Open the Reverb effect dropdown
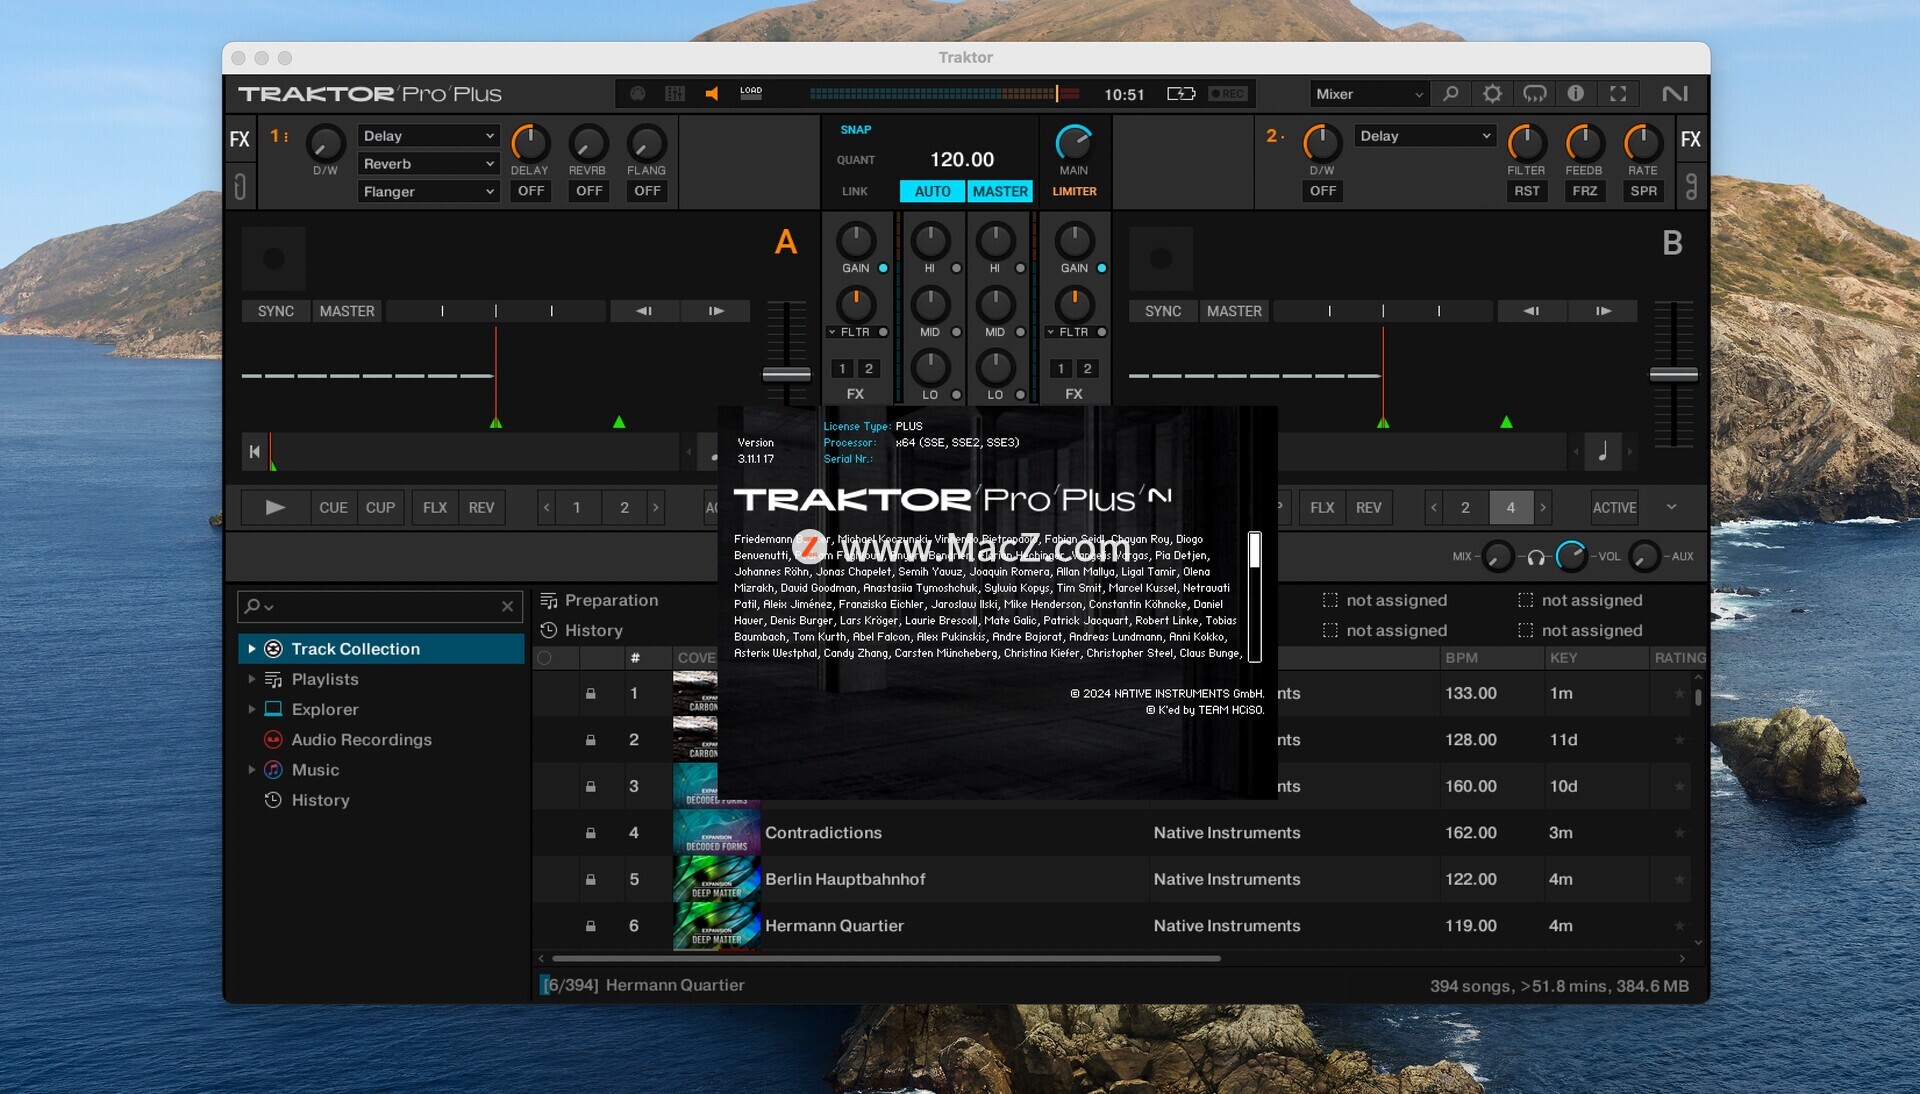The image size is (1920, 1094). tap(428, 164)
